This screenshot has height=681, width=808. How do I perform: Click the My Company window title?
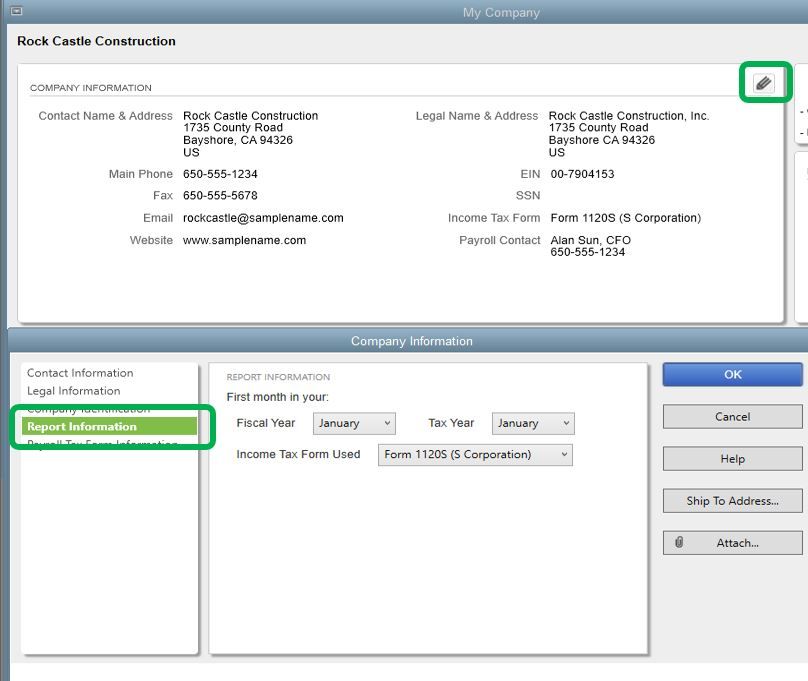click(501, 12)
